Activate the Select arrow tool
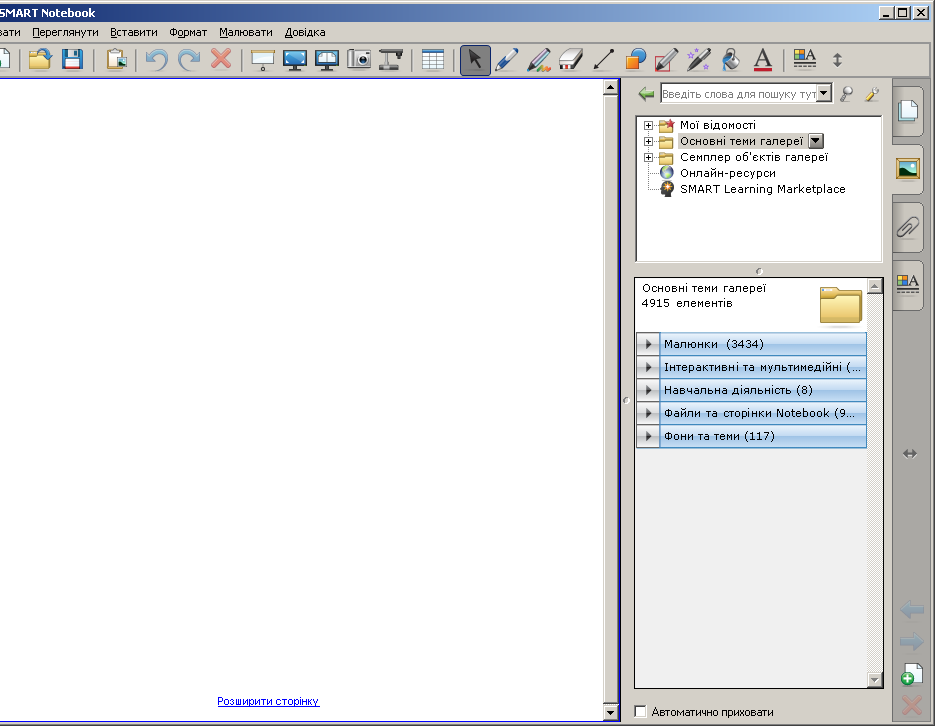This screenshot has width=935, height=726. click(475, 60)
